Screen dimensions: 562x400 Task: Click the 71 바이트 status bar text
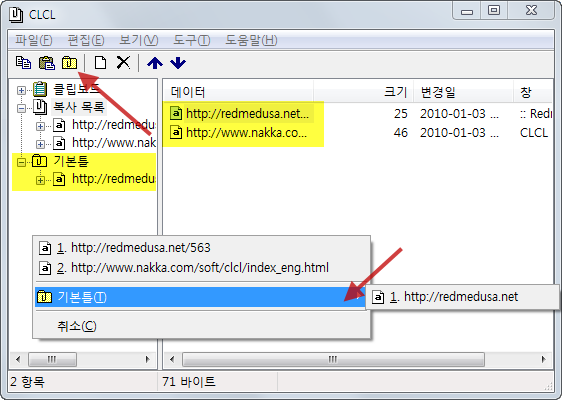click(189, 382)
